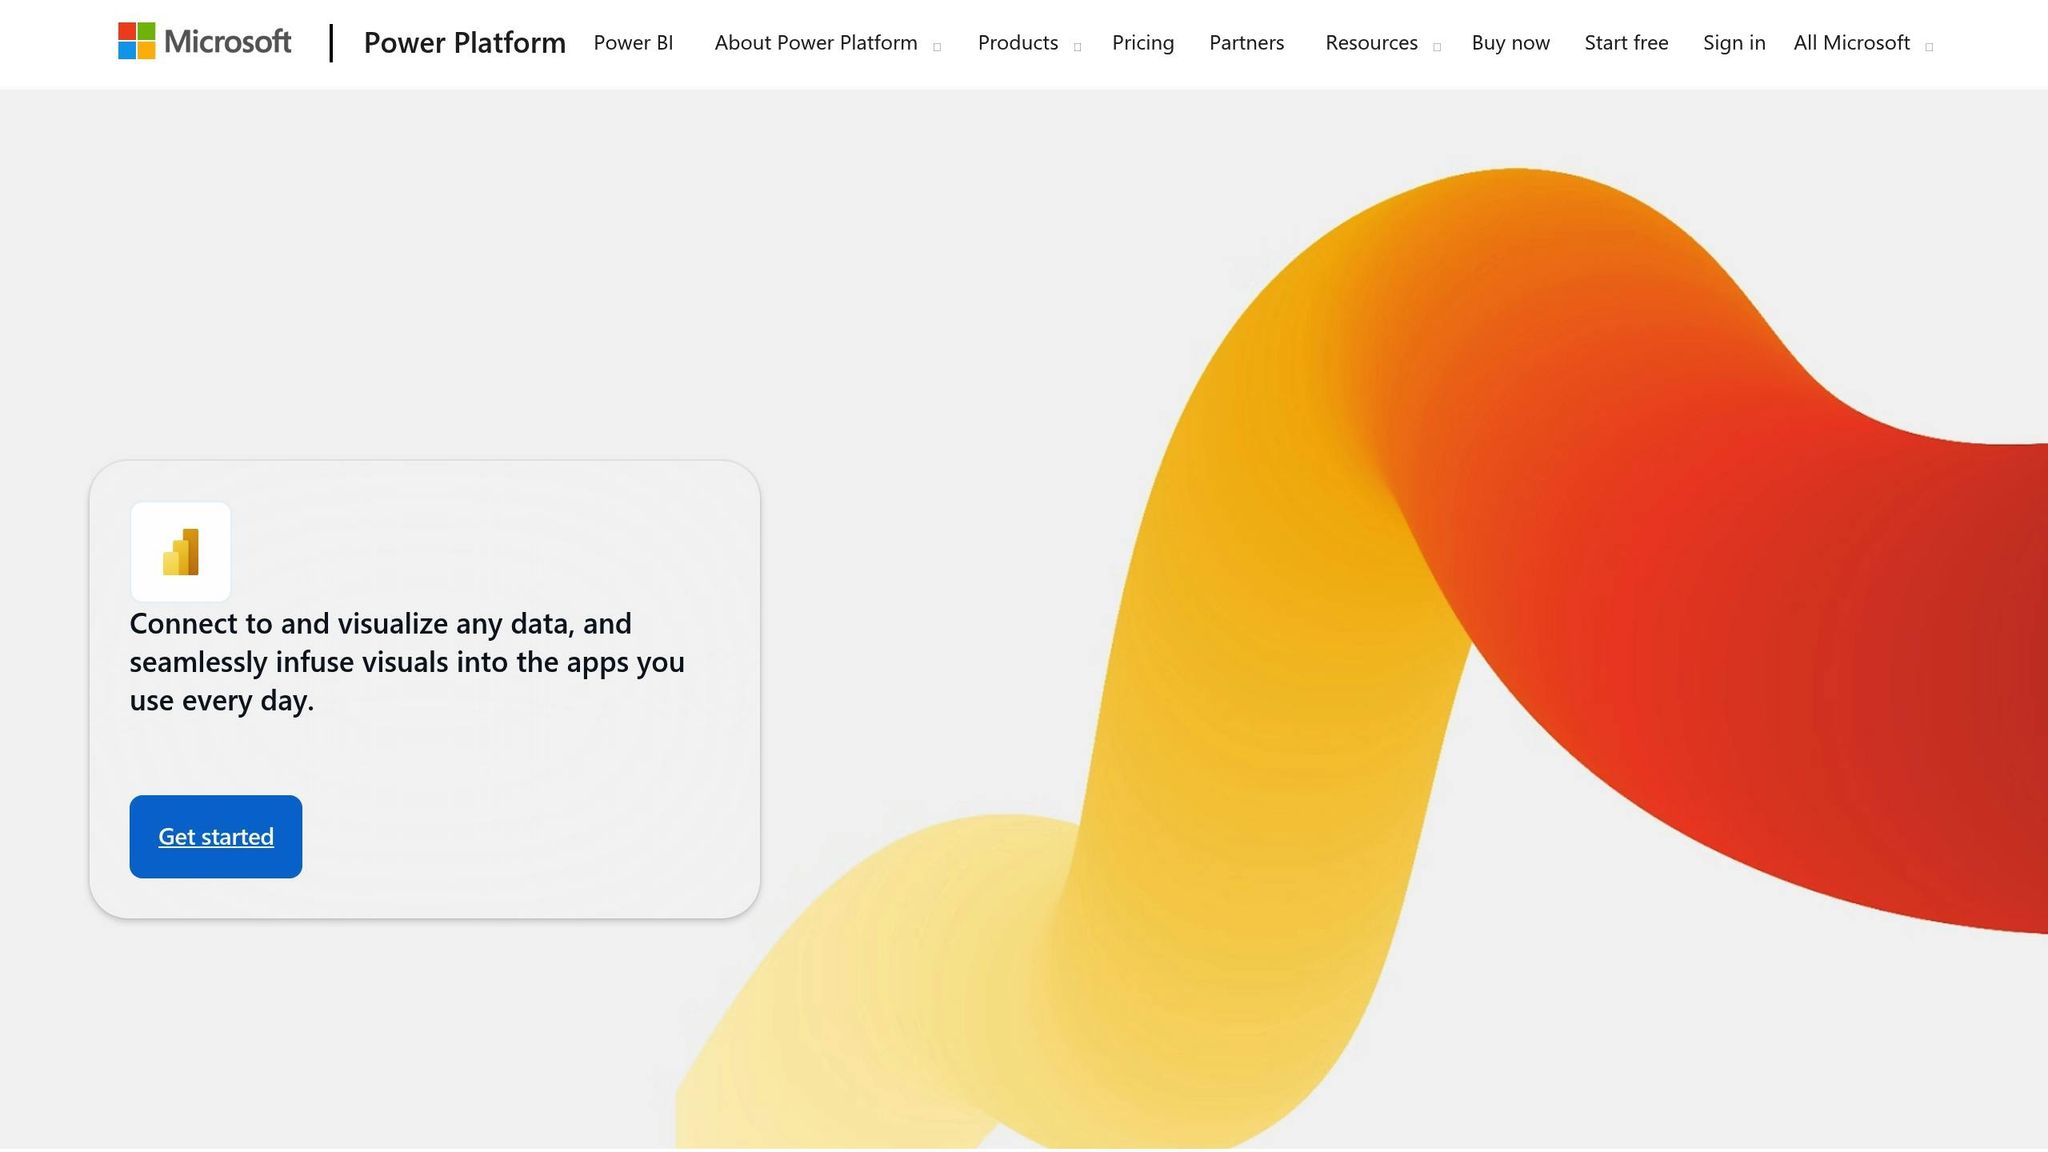Viewport: 2048px width, 1152px height.
Task: Open the Power BI menu item
Action: coord(633,43)
